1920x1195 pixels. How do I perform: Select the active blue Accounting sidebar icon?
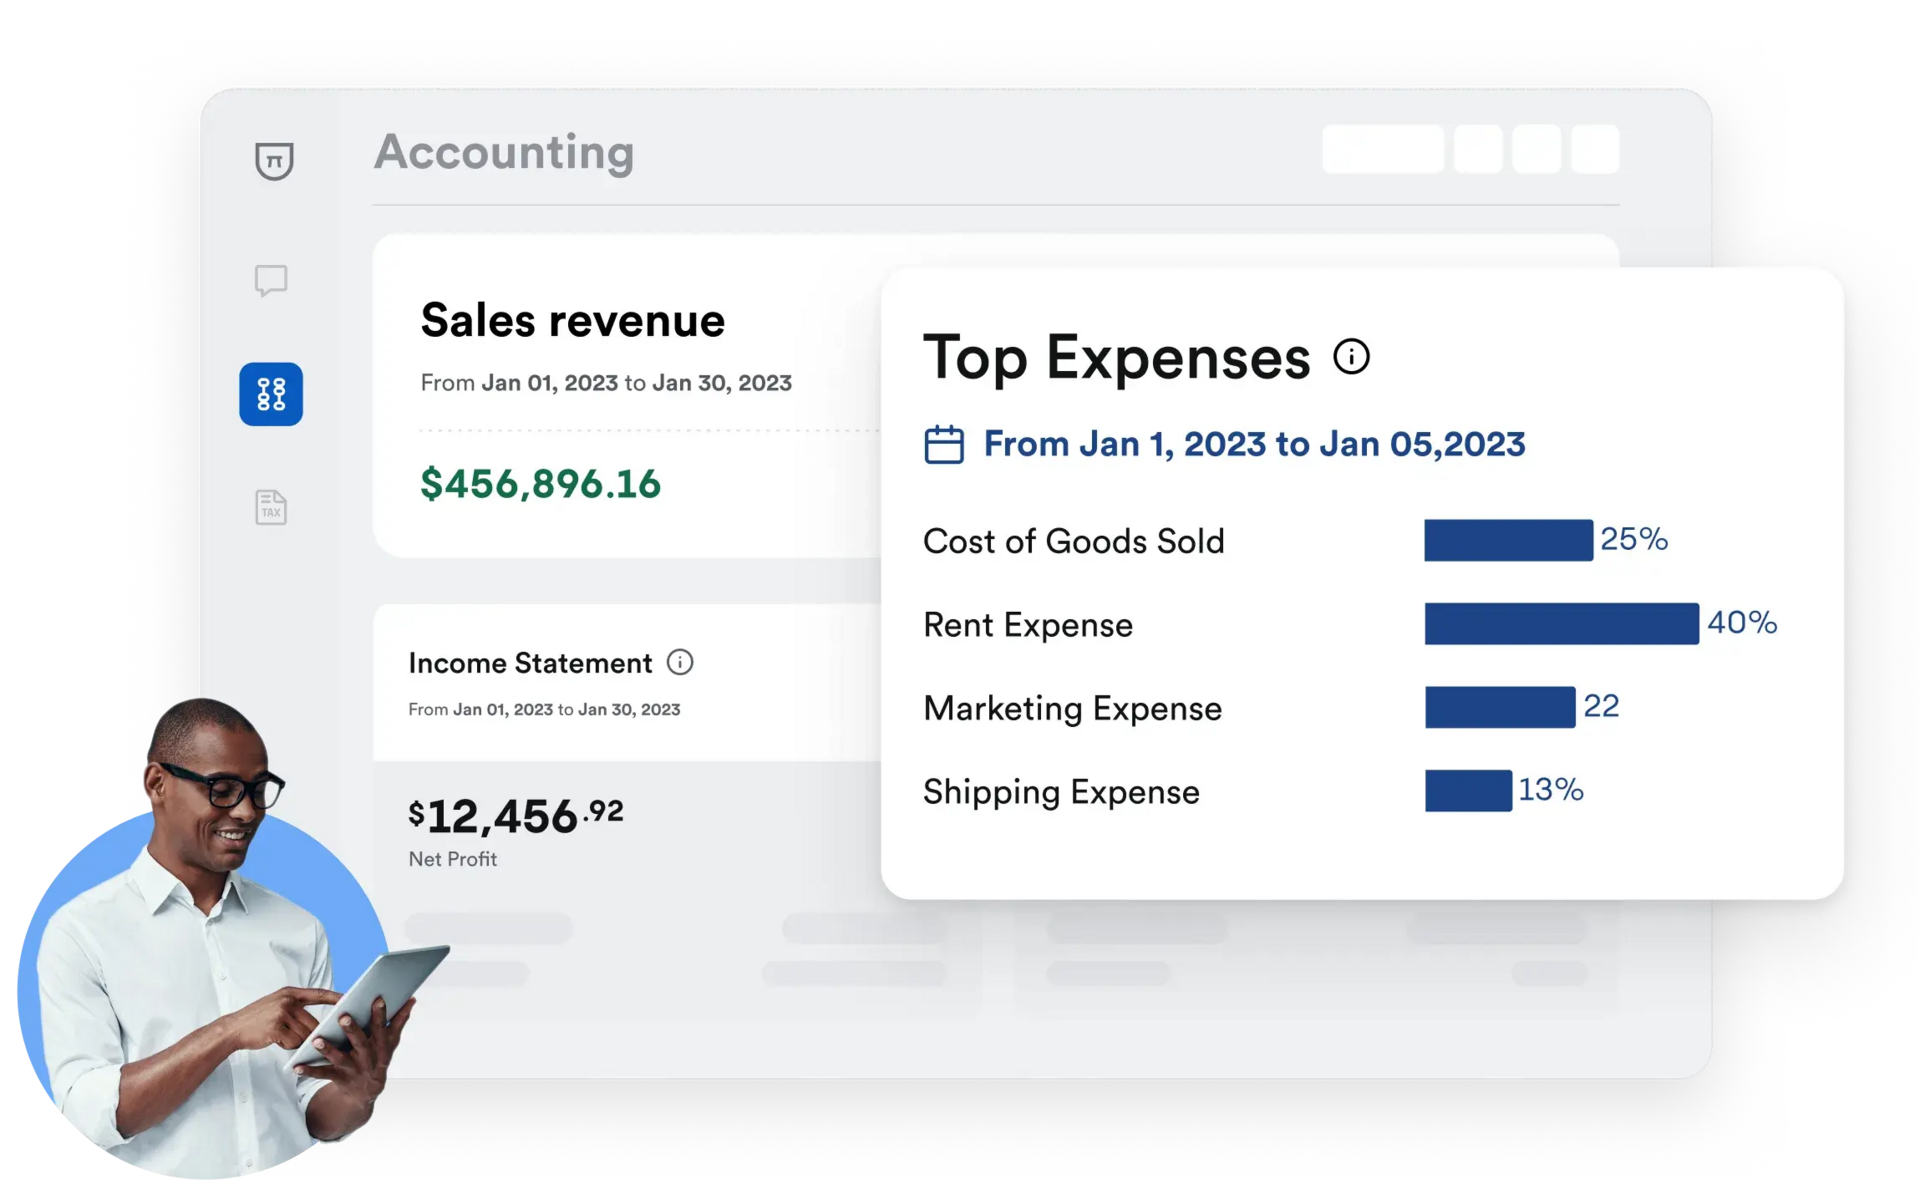(x=270, y=394)
